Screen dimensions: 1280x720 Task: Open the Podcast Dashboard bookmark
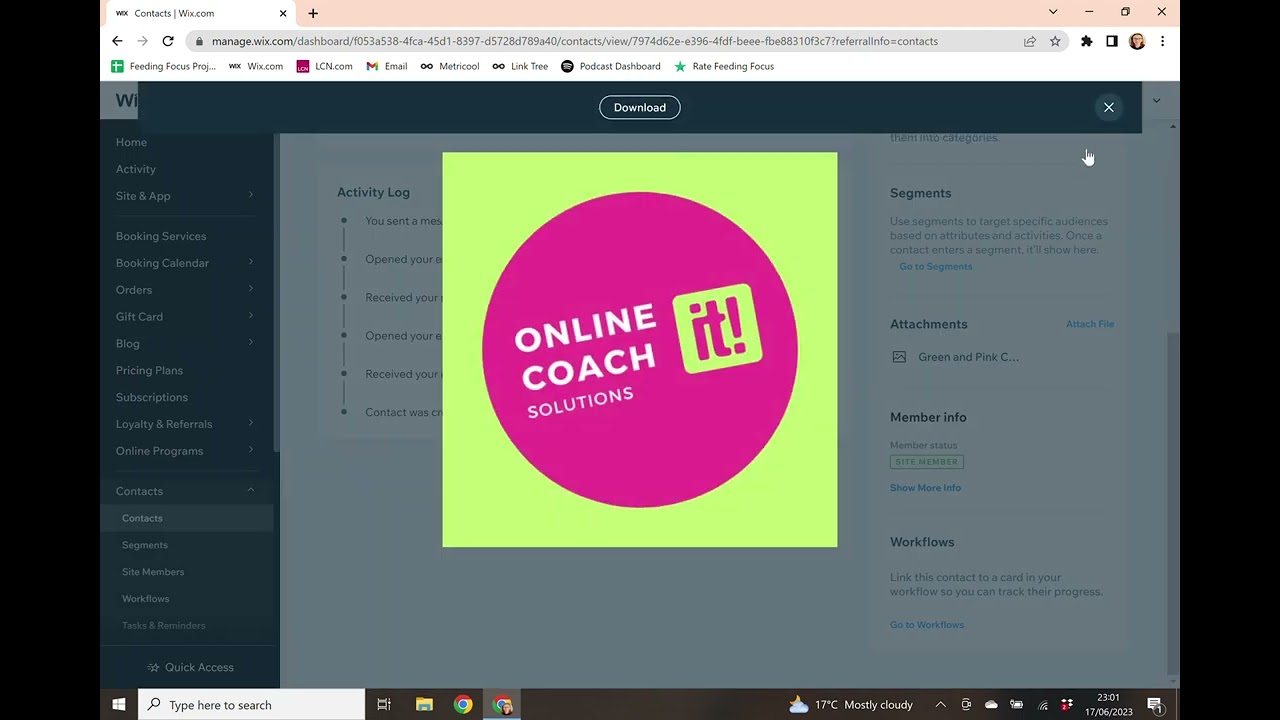610,66
